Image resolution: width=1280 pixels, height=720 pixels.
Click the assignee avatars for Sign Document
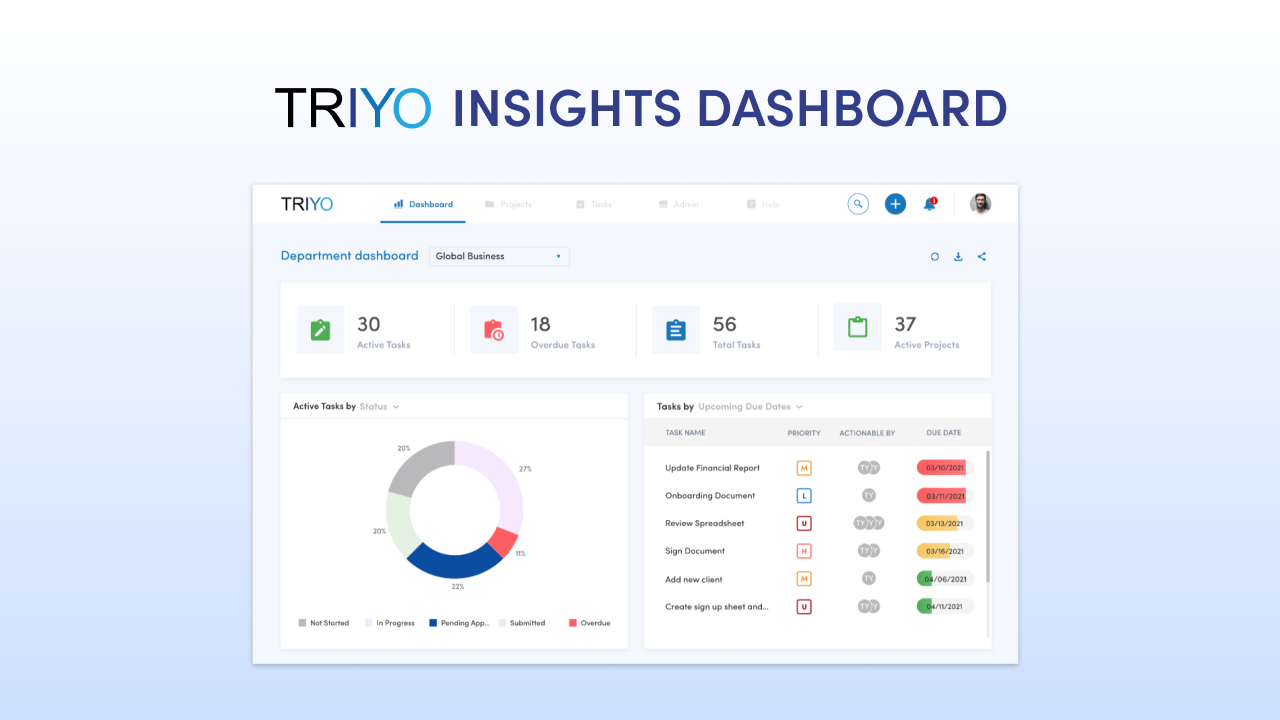(x=869, y=550)
